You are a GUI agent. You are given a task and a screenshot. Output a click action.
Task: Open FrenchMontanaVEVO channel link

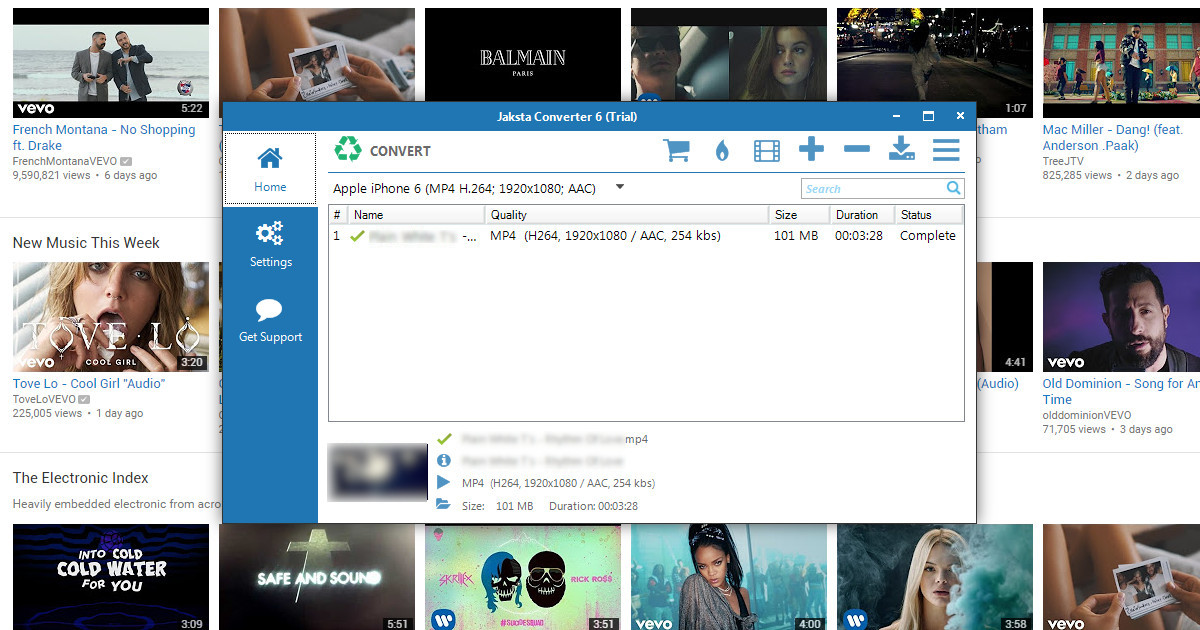(65, 161)
